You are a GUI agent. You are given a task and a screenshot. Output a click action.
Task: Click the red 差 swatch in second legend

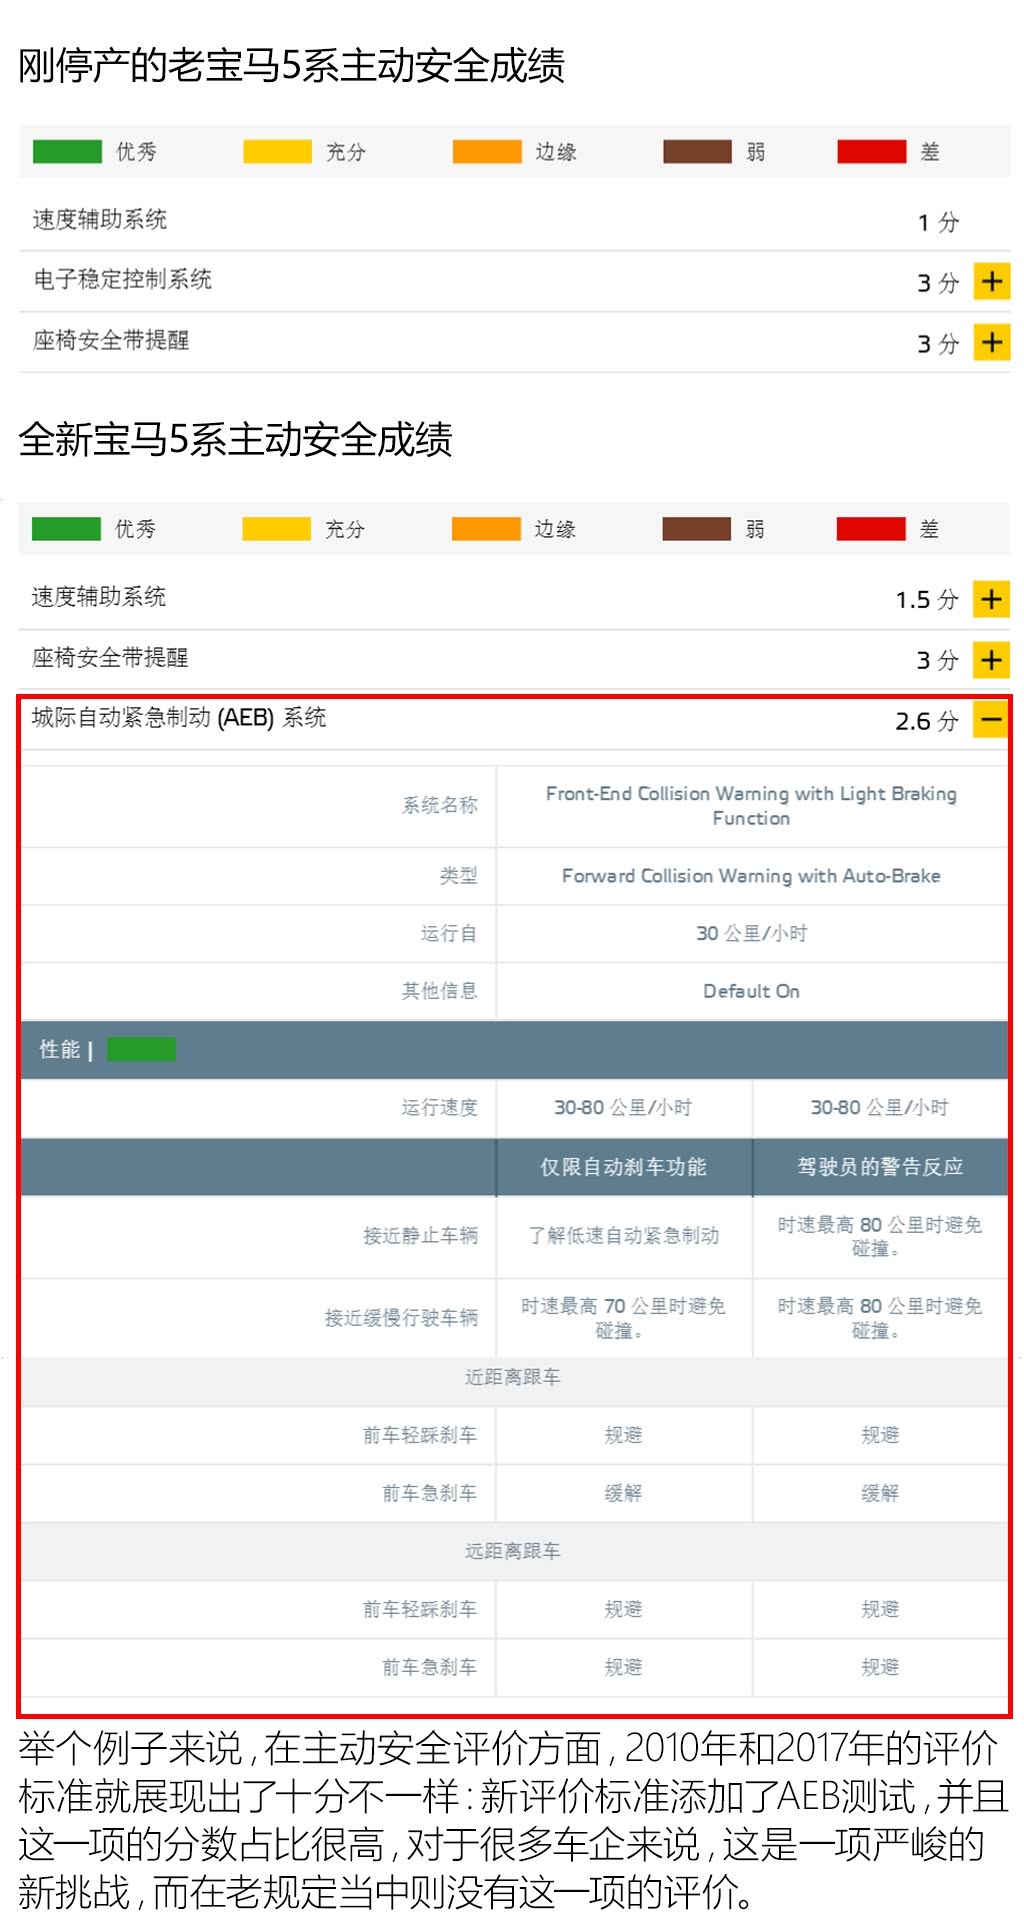tap(871, 529)
